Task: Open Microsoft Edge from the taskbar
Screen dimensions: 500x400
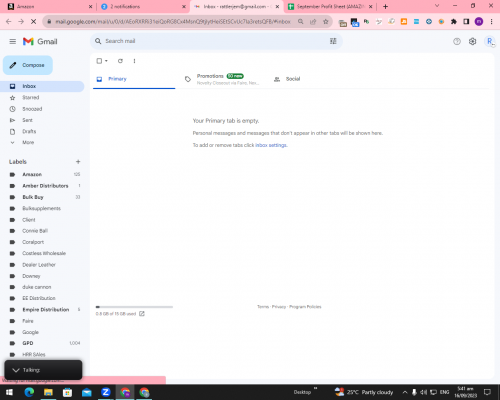Action: pyautogui.click(x=29, y=392)
